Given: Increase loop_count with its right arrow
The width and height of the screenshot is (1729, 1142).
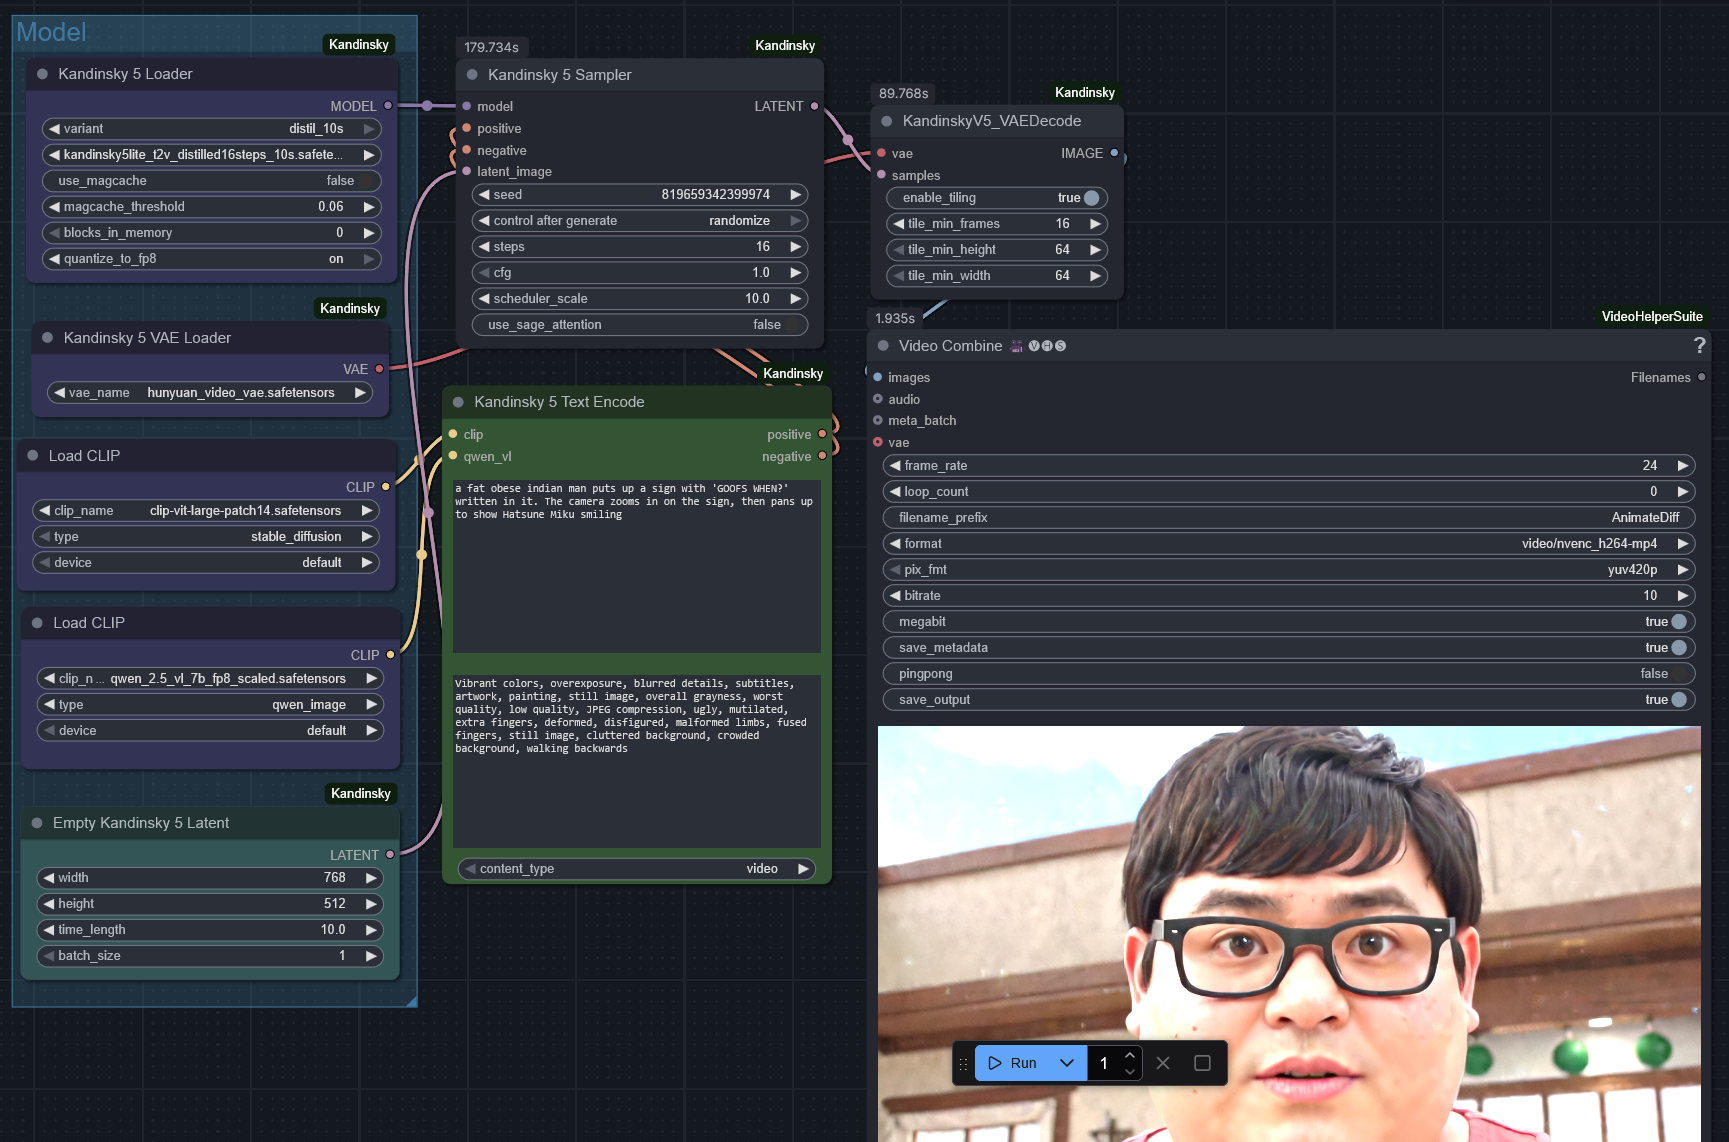Looking at the screenshot, I should [1683, 492].
